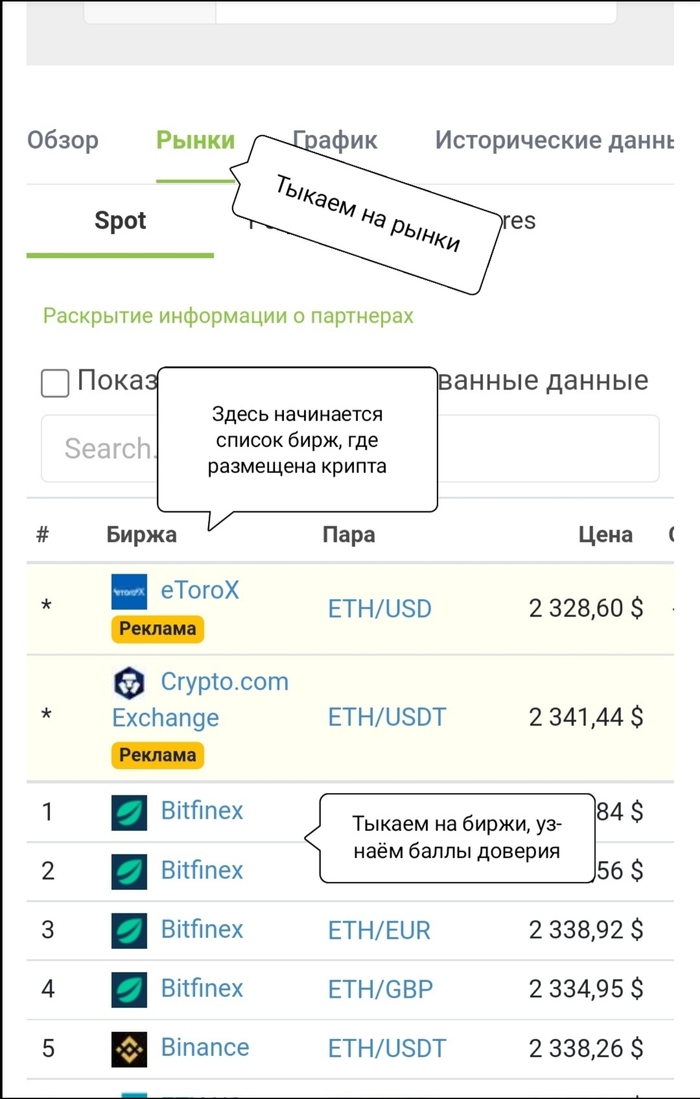Viewport: 700px width, 1099px height.
Task: Sort by the Цена column header
Action: (x=605, y=535)
